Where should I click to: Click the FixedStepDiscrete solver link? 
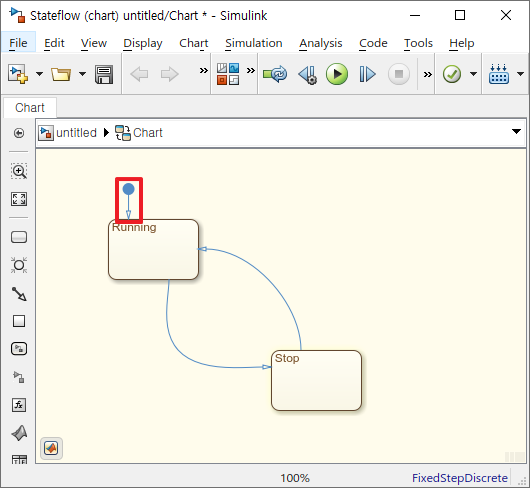click(460, 478)
